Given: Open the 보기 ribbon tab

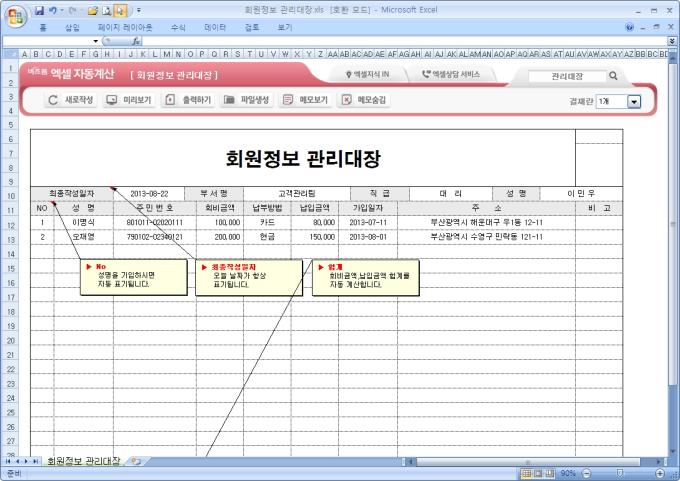Looking at the screenshot, I should click(x=284, y=27).
